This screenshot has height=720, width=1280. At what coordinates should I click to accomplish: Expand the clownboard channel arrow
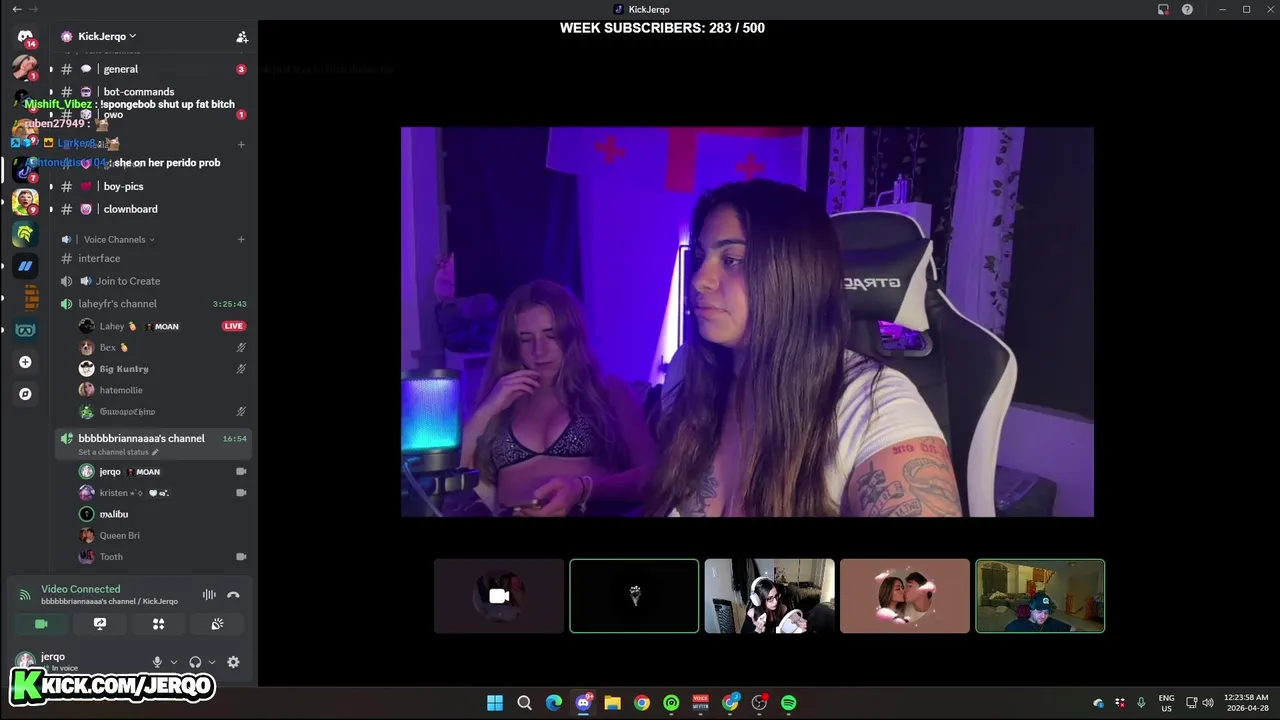(x=51, y=209)
